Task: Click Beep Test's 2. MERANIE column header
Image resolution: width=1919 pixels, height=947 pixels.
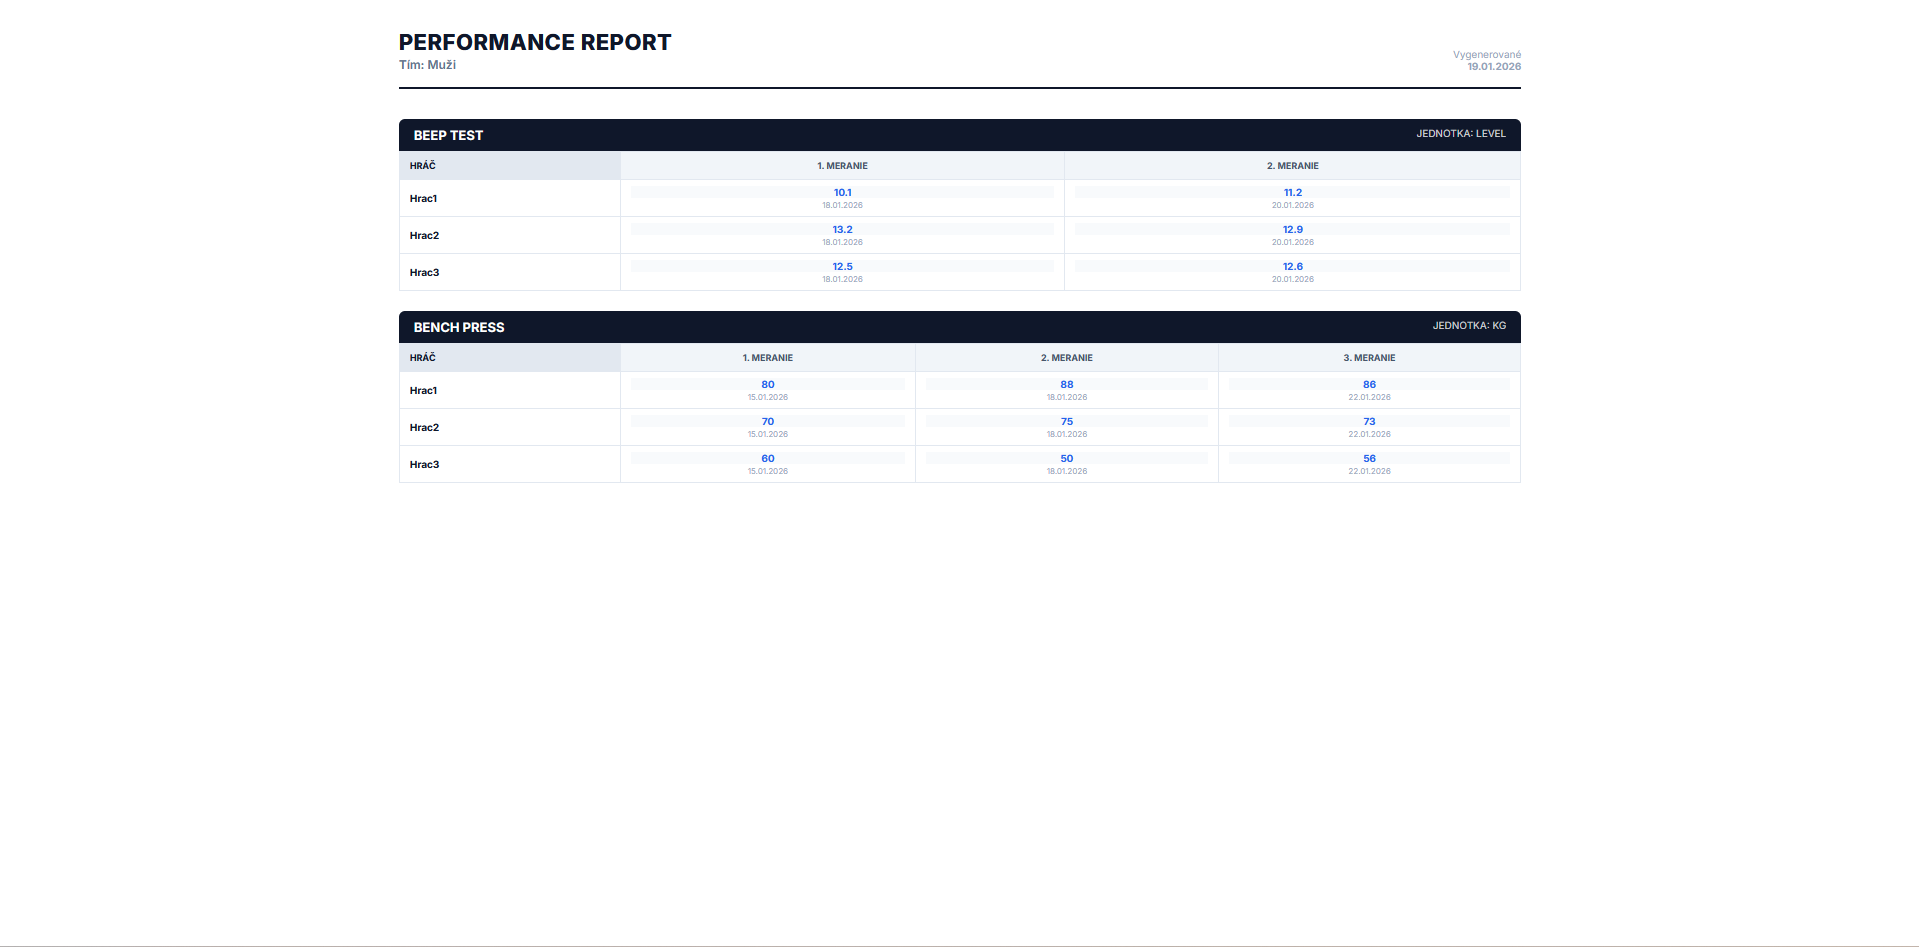Action: (1292, 166)
